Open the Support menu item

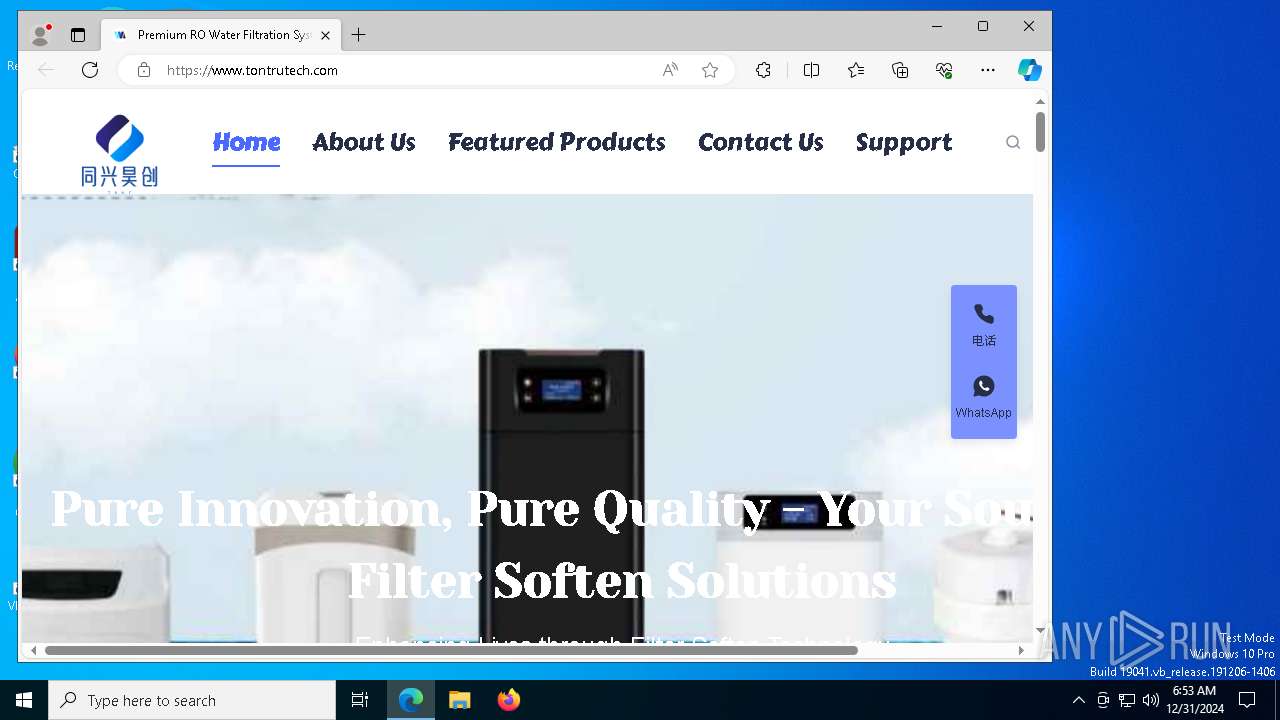click(x=904, y=142)
